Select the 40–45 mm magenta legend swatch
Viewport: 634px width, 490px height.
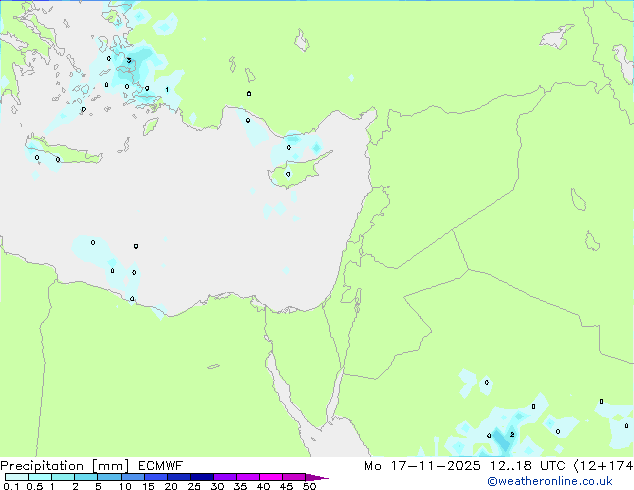pyautogui.click(x=271, y=477)
